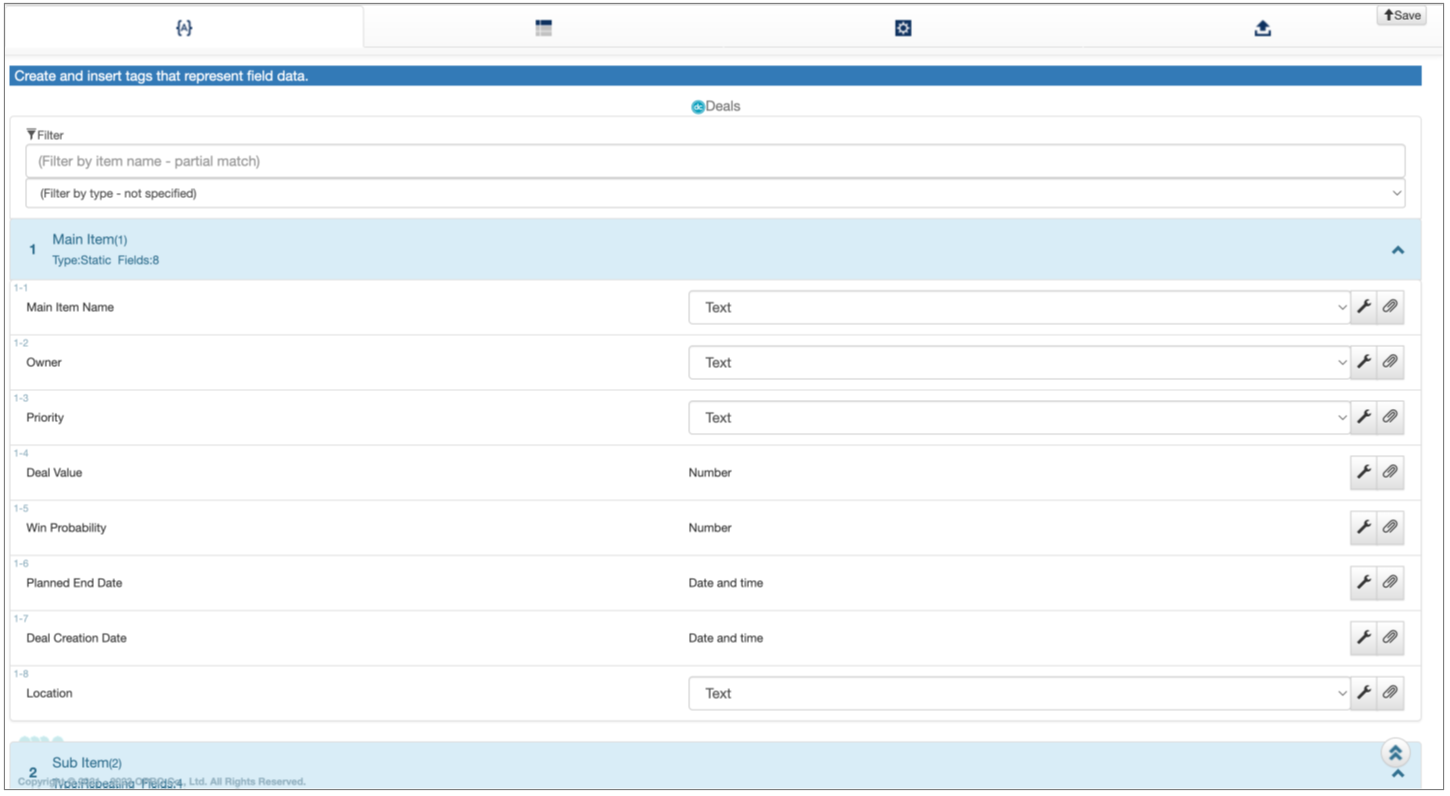
Task: Open the Owner field type dropdown
Action: pos(1018,362)
